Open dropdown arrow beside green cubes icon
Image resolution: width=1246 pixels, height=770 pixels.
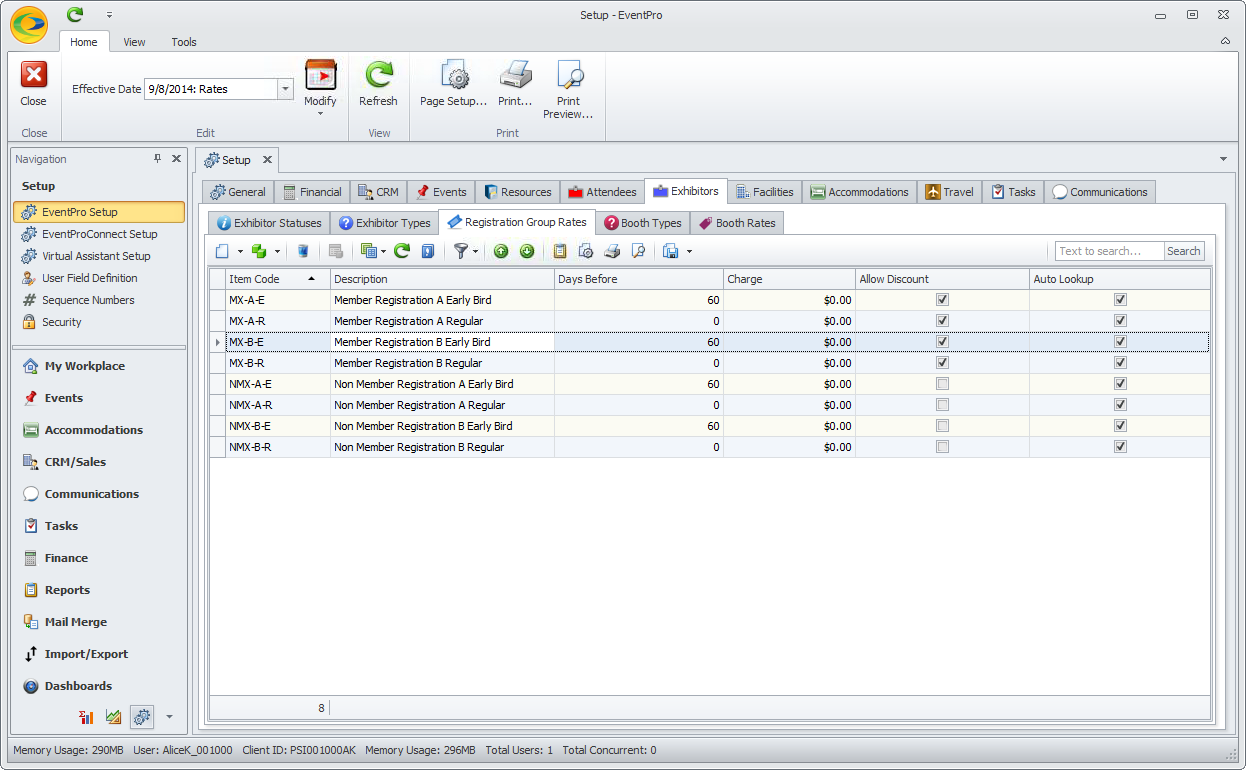[x=277, y=251]
